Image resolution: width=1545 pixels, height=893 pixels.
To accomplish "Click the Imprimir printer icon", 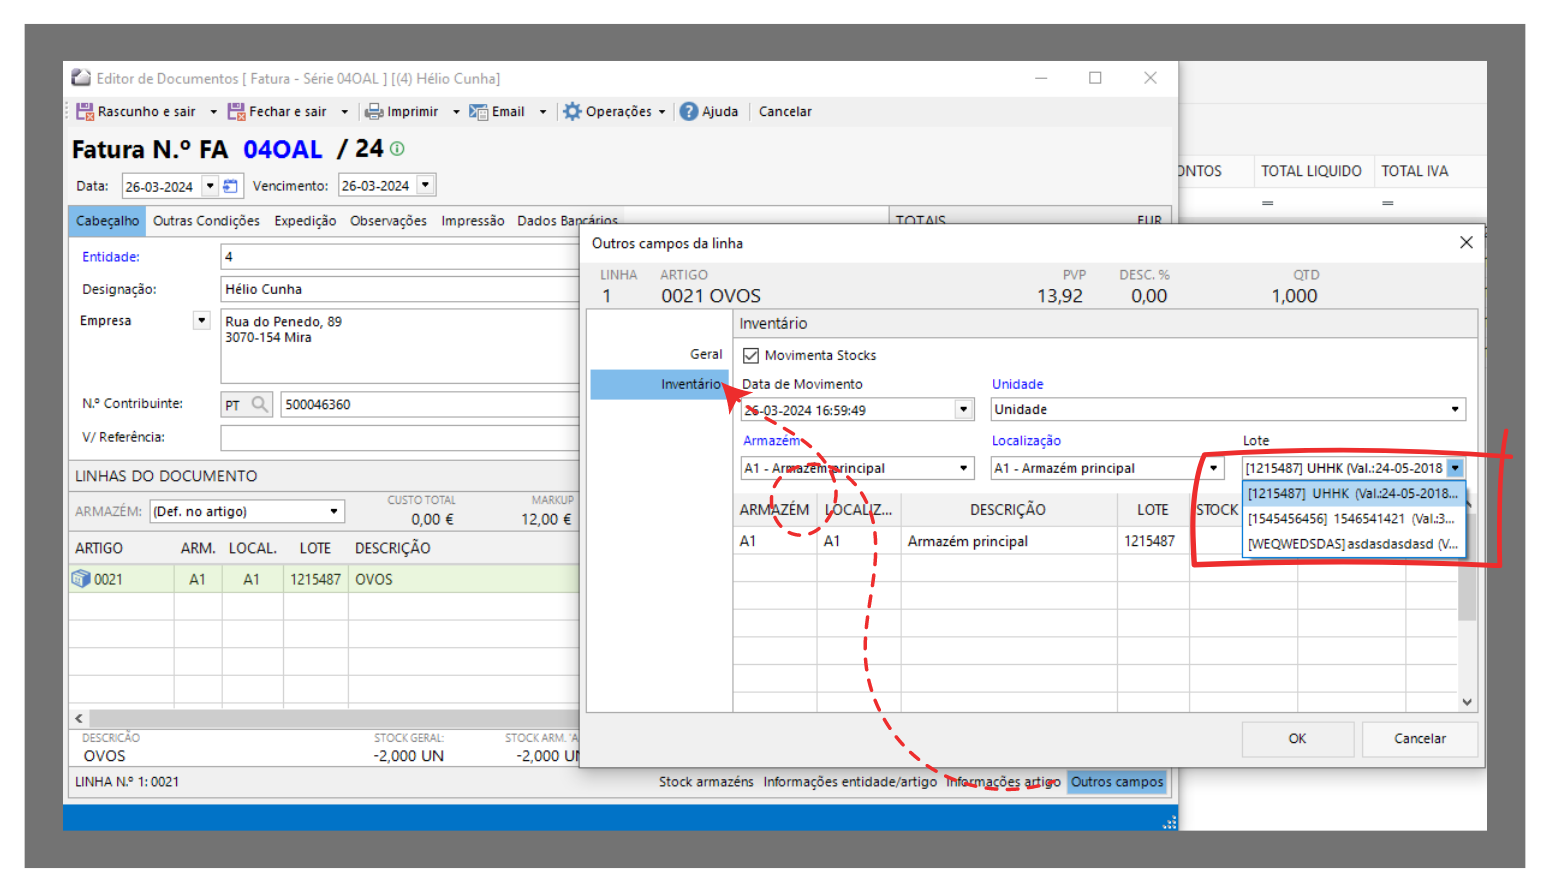I will coord(374,112).
